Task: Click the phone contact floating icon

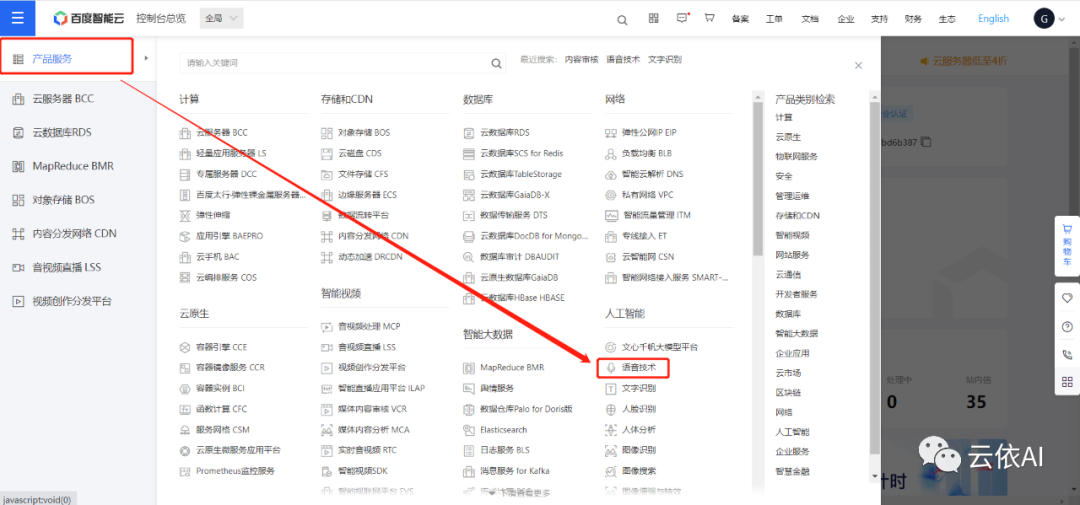Action: (1067, 354)
